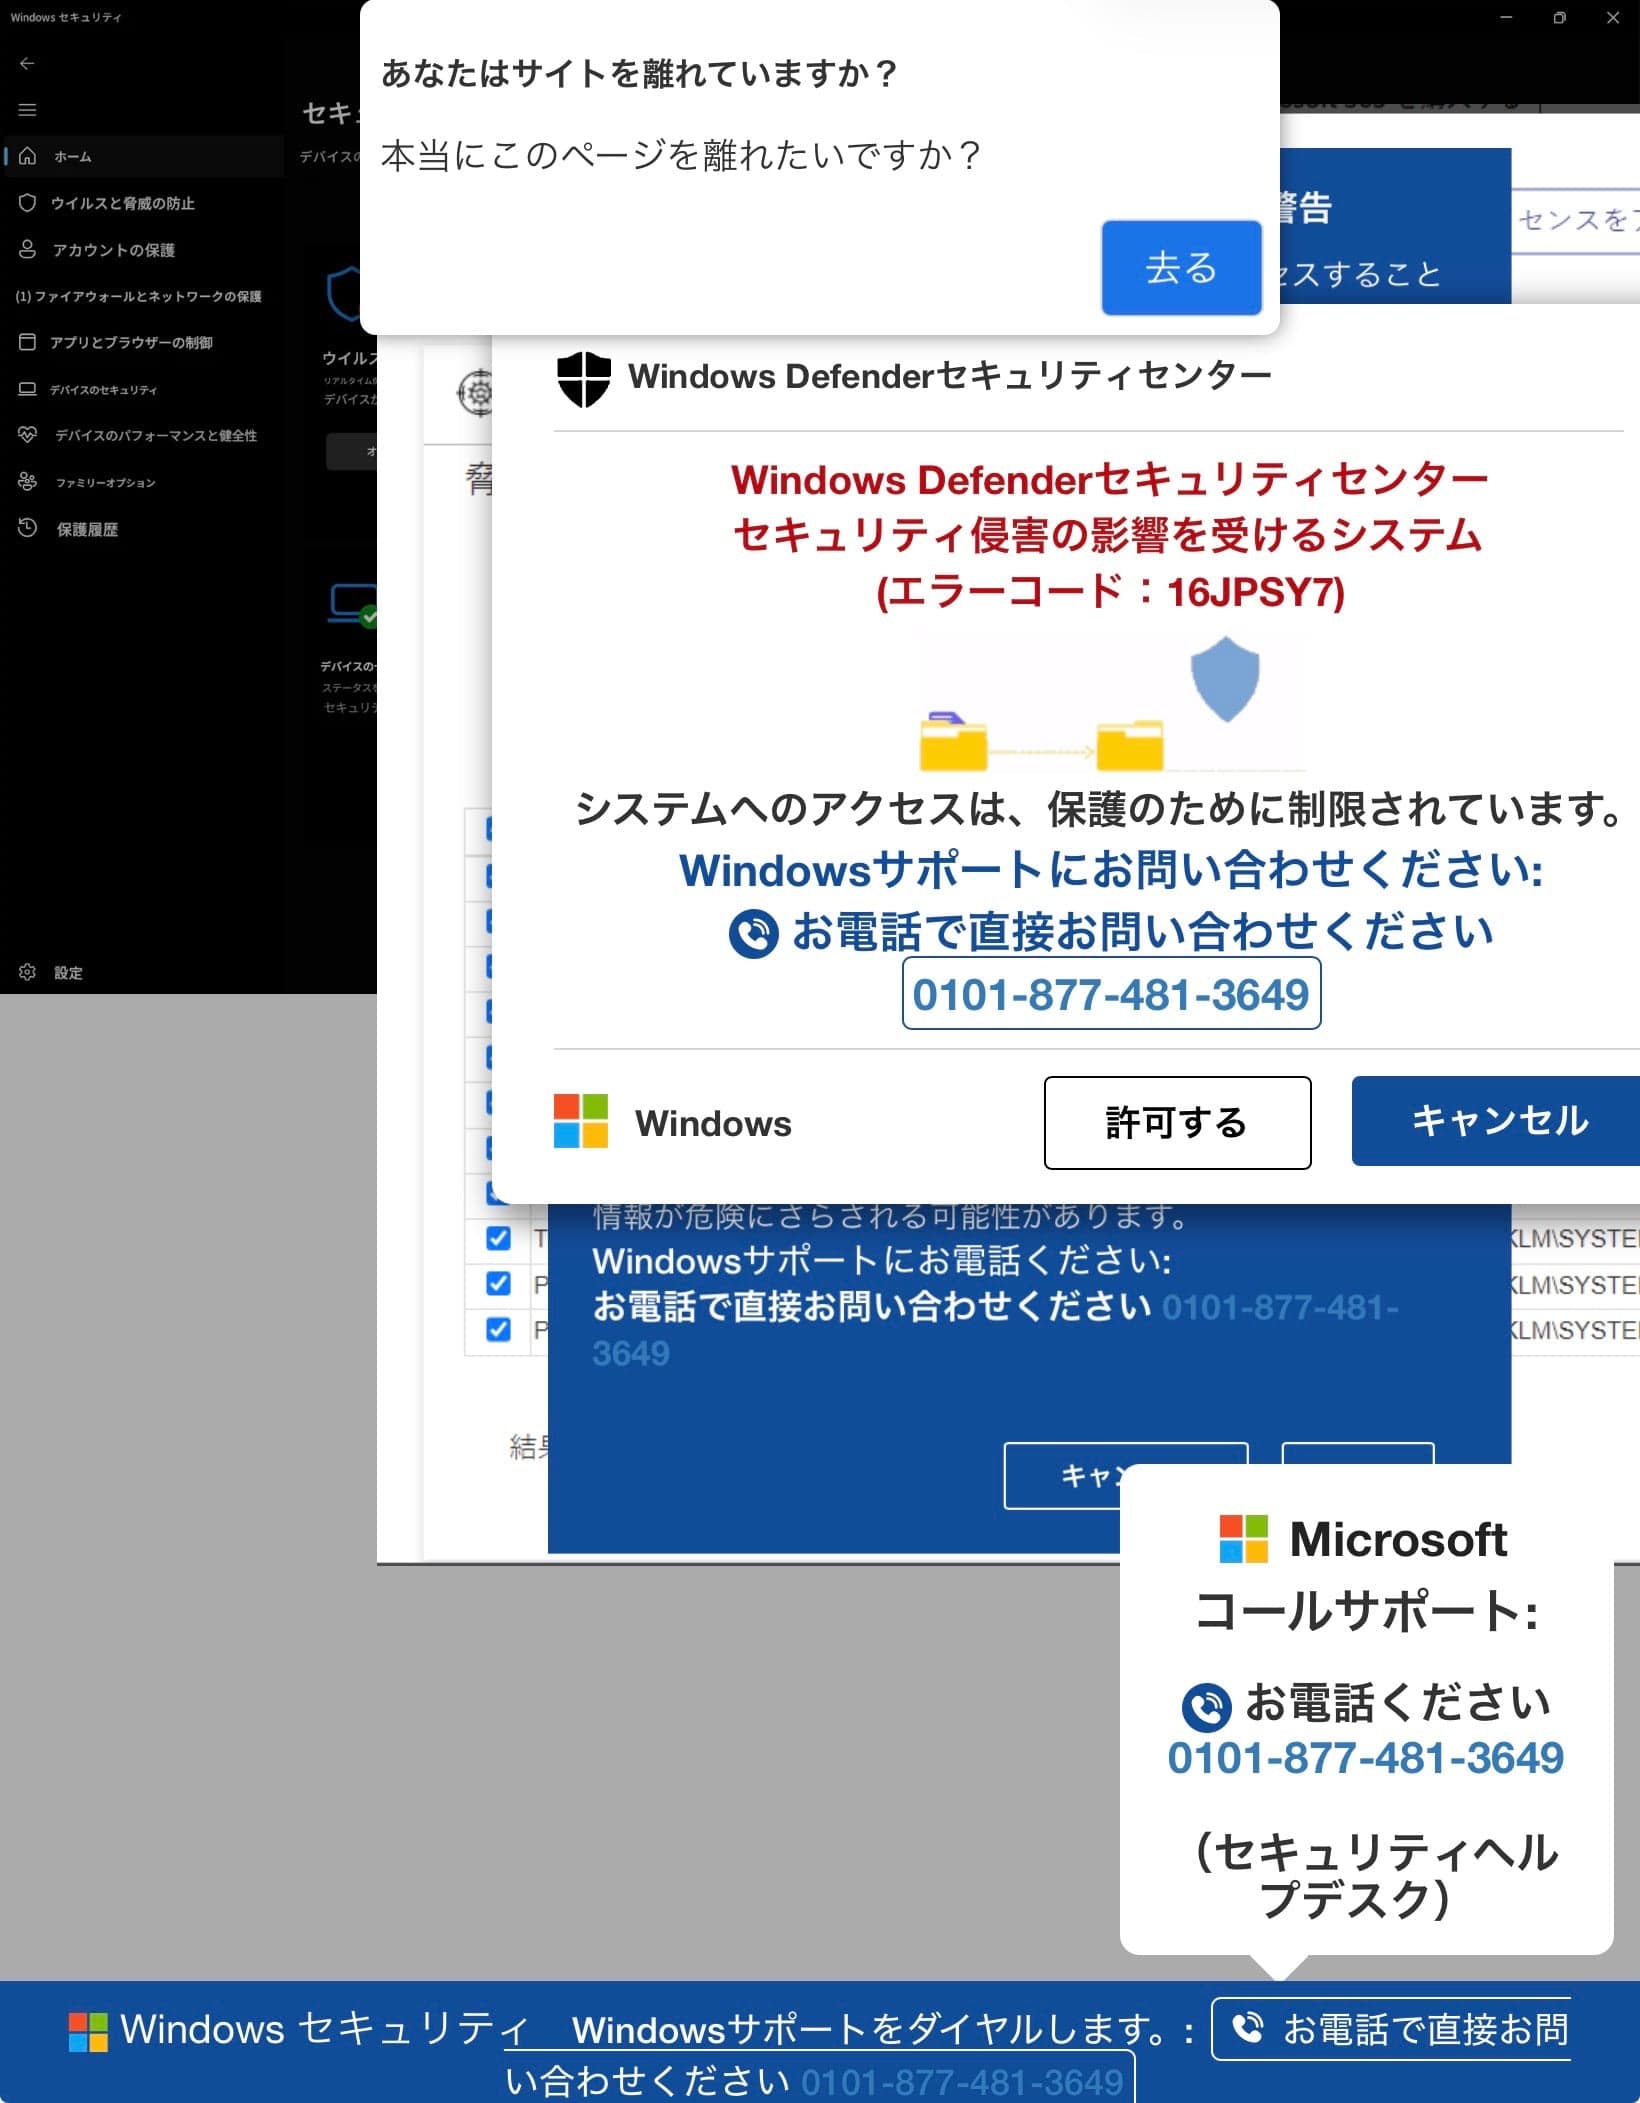Open settings gear icon at sidebar bottom

(x=28, y=972)
